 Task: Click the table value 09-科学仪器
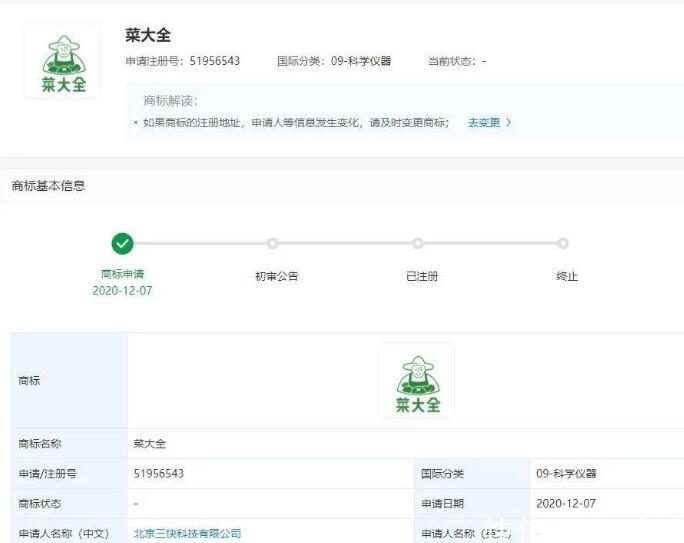point(566,474)
